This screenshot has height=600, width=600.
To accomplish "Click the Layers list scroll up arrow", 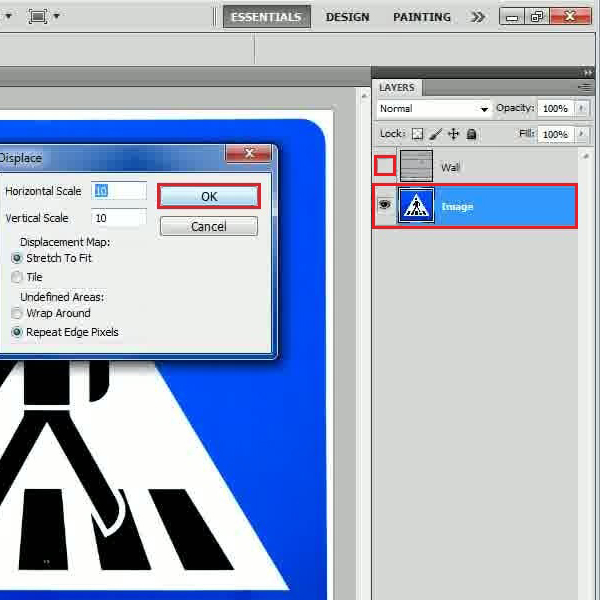I will [585, 156].
